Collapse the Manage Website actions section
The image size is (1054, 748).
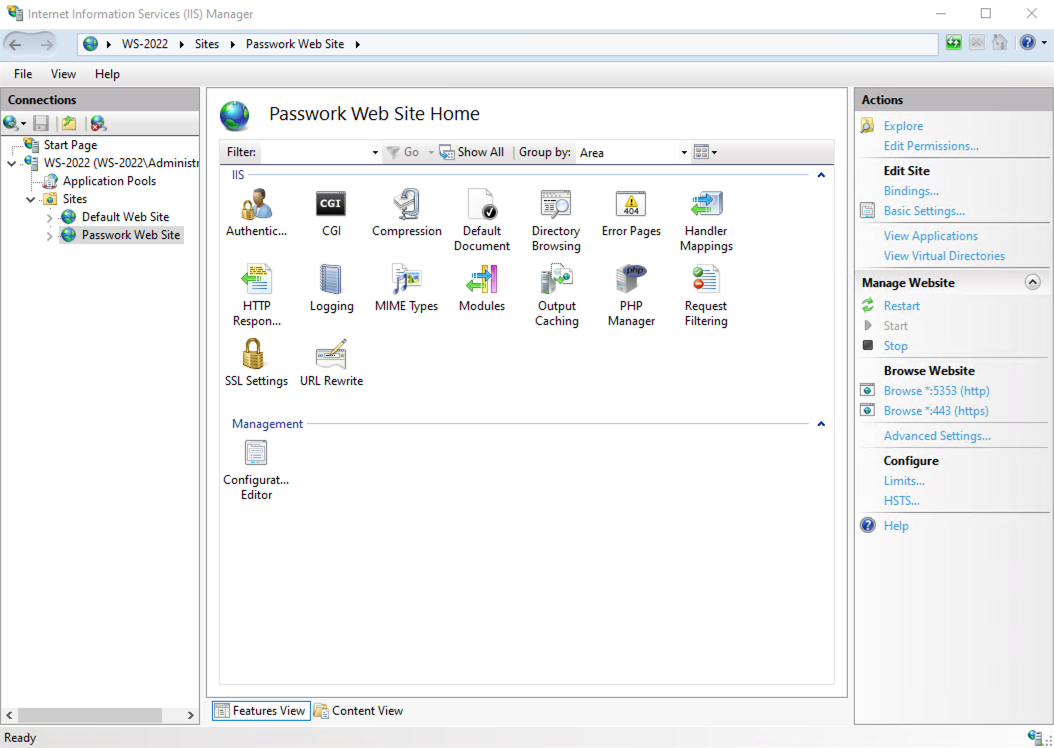(1032, 282)
